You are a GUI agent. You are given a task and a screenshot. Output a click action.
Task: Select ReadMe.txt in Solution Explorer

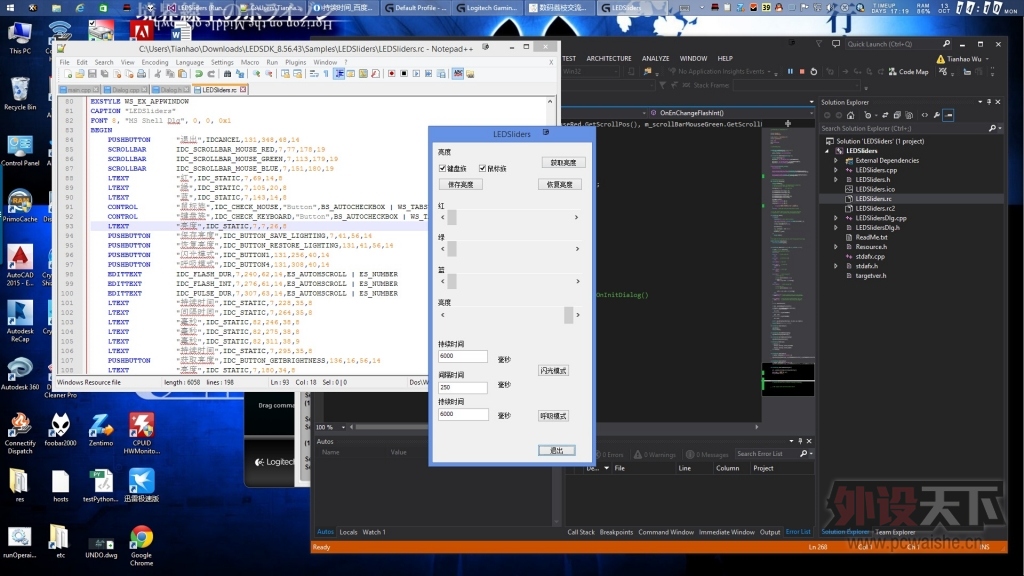tap(871, 238)
